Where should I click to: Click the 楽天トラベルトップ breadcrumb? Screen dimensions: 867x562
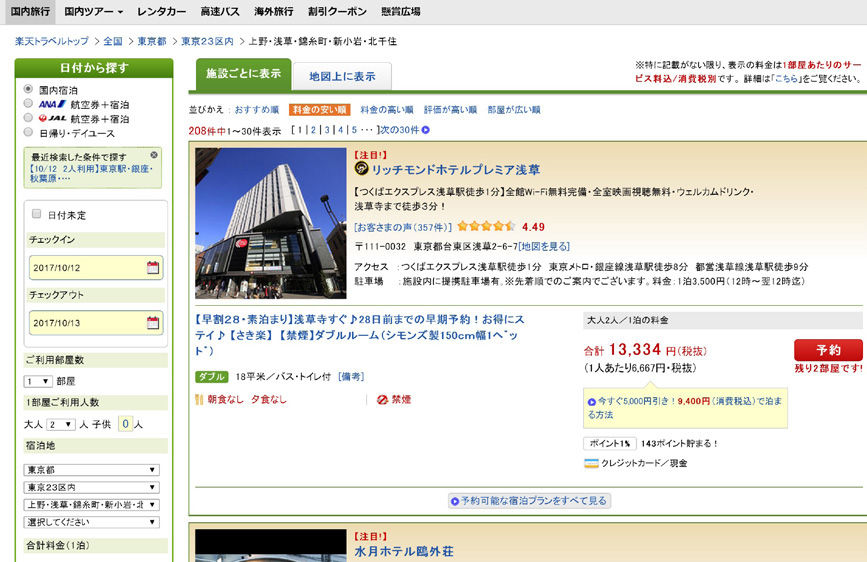click(x=52, y=41)
